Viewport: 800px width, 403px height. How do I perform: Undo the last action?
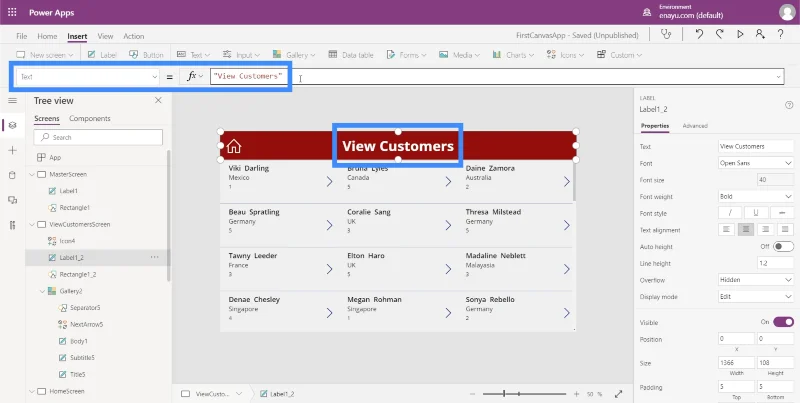(x=699, y=35)
